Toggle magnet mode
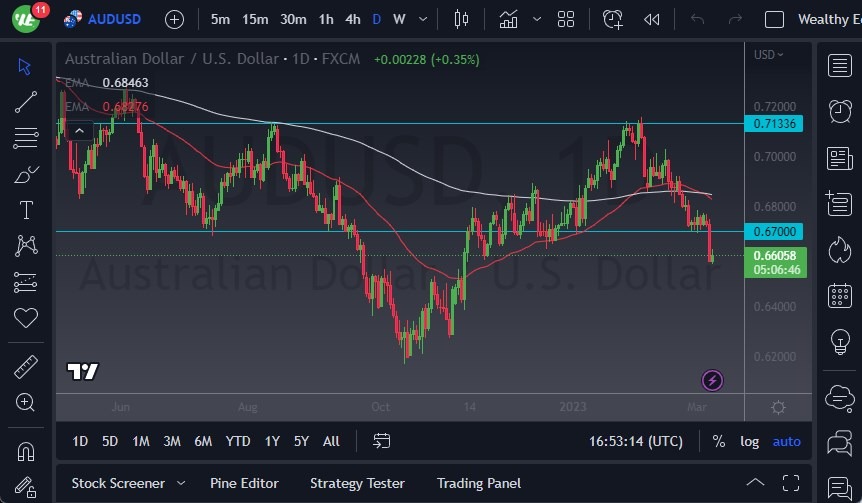Viewport: 862px width, 503px height. (26, 452)
